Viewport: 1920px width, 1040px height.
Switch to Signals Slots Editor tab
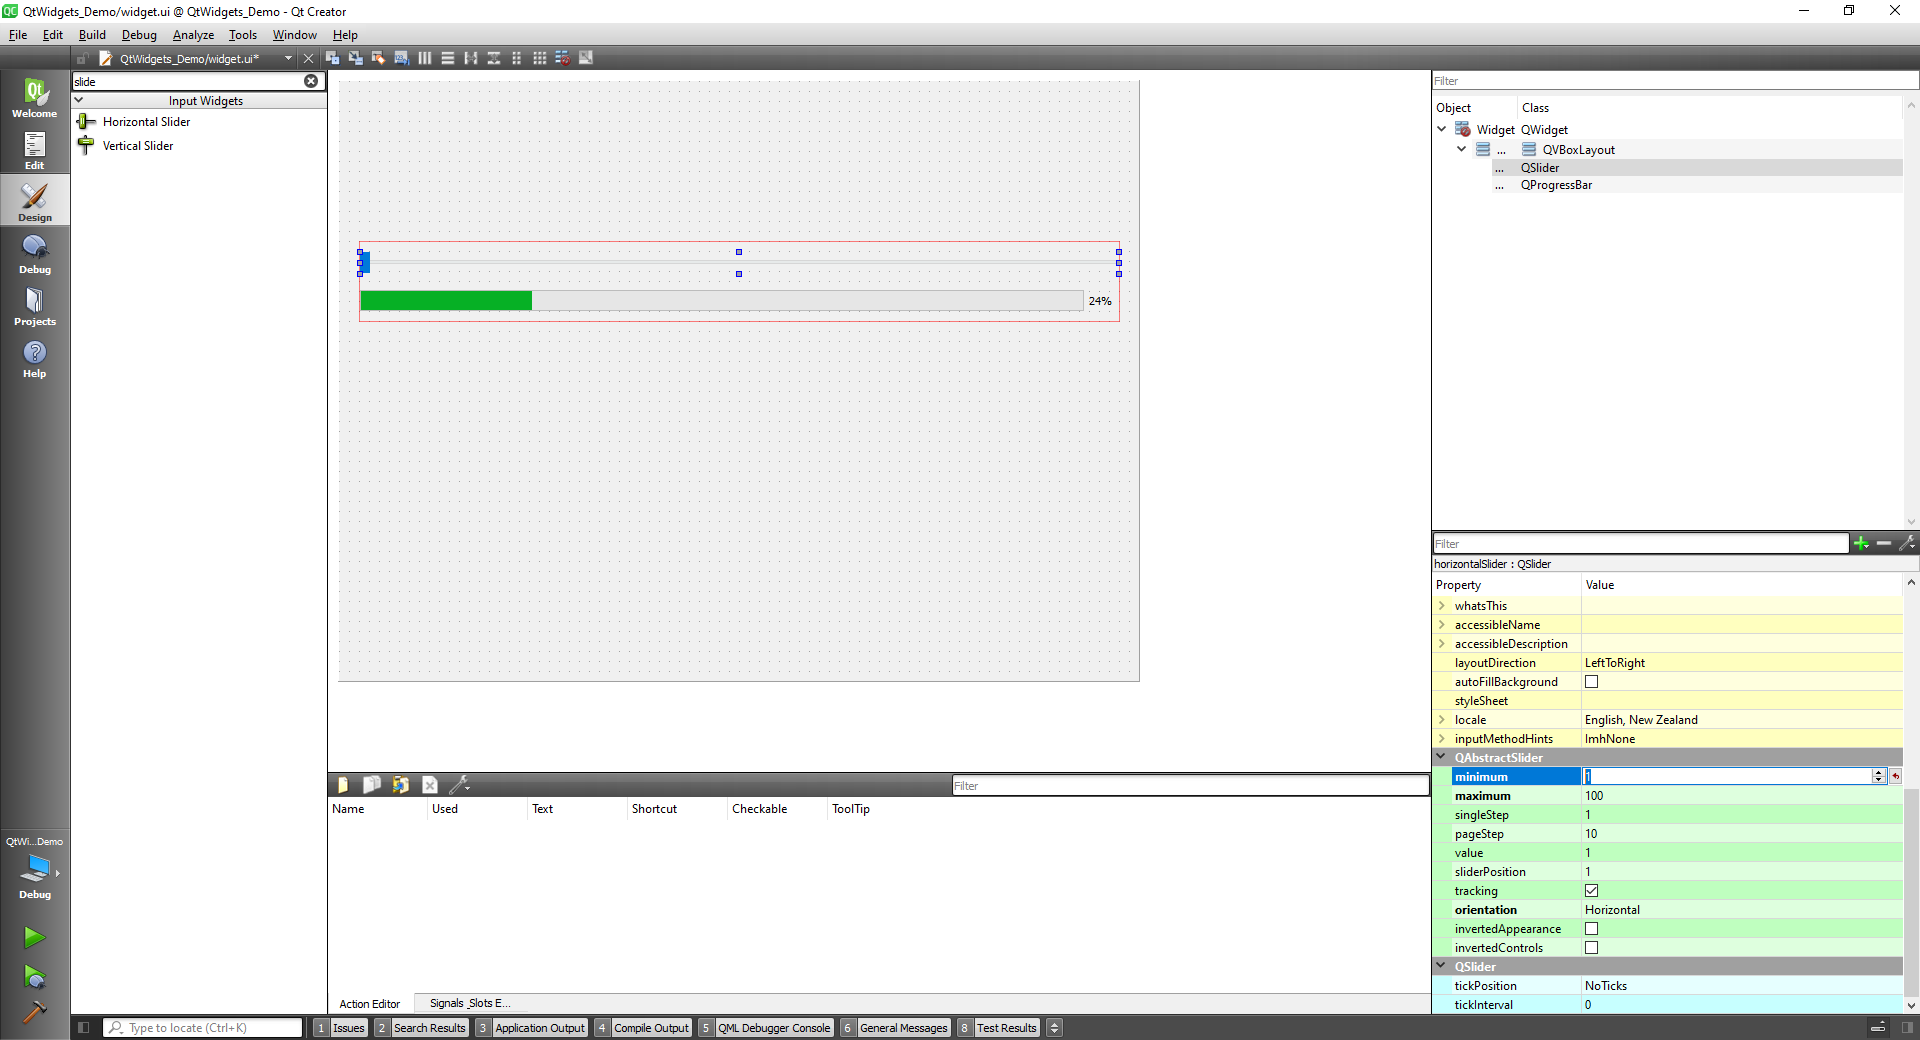coord(470,1003)
